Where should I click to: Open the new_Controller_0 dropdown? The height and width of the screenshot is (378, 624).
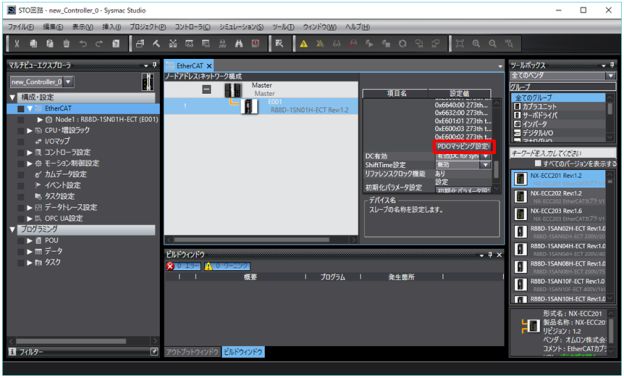tap(68, 82)
